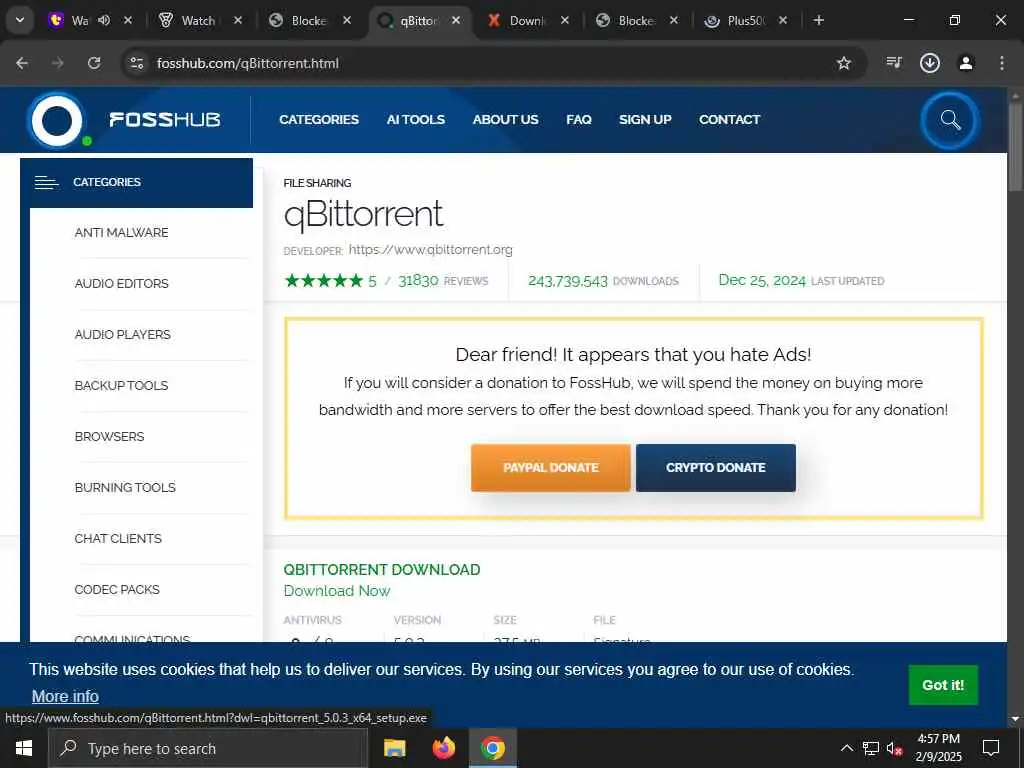This screenshot has height=768, width=1024.
Task: Click the Download Now link
Action: tap(337, 590)
